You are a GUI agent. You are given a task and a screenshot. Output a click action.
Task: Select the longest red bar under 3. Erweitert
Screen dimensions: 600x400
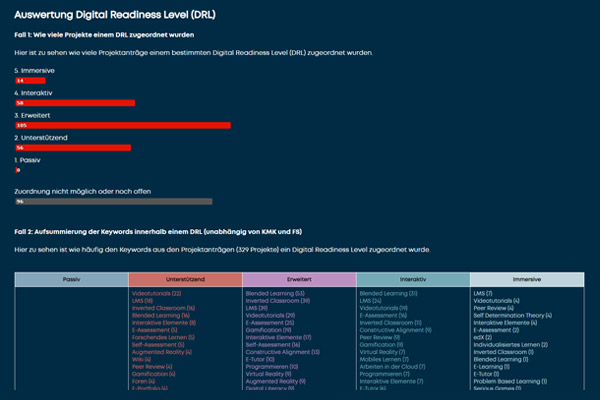(x=122, y=125)
